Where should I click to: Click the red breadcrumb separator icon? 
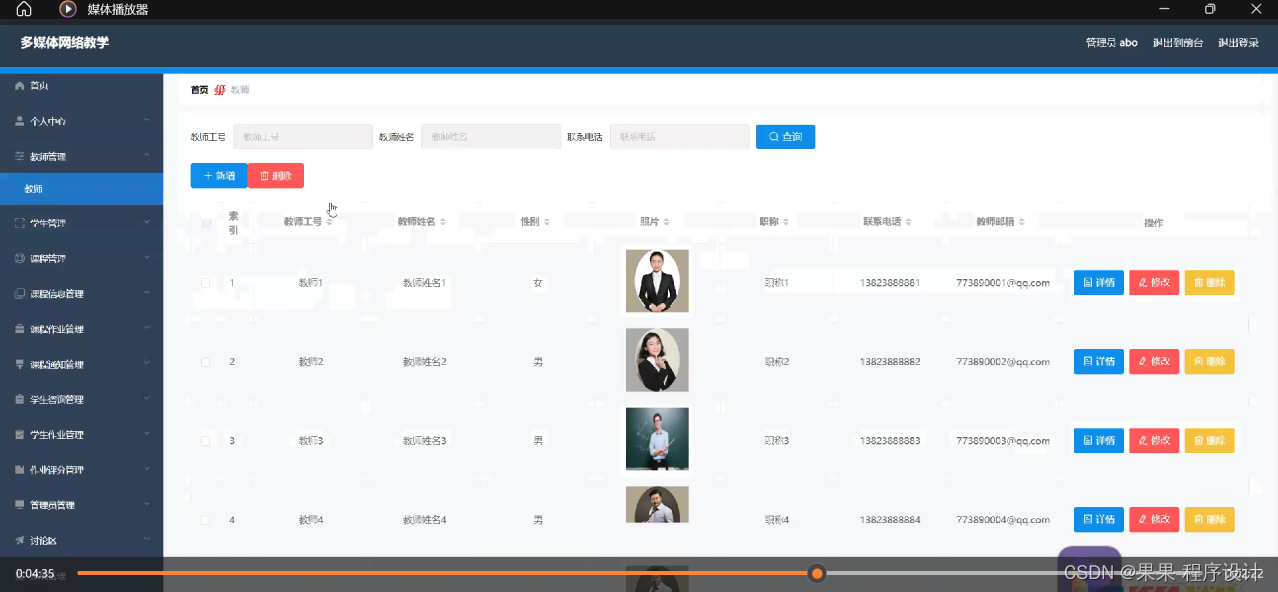coord(220,90)
